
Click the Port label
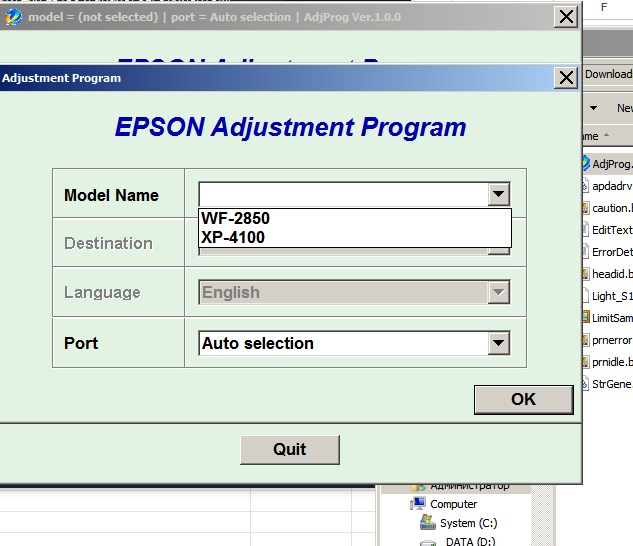click(x=81, y=343)
